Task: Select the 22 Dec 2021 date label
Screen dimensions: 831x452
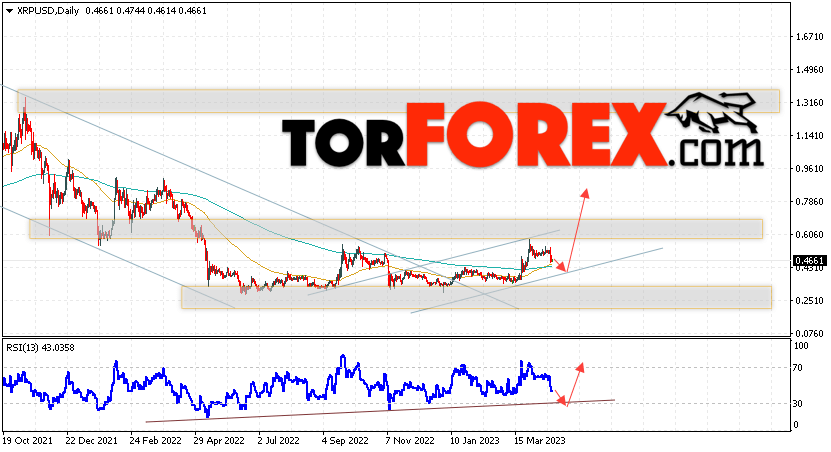Action: pos(92,440)
